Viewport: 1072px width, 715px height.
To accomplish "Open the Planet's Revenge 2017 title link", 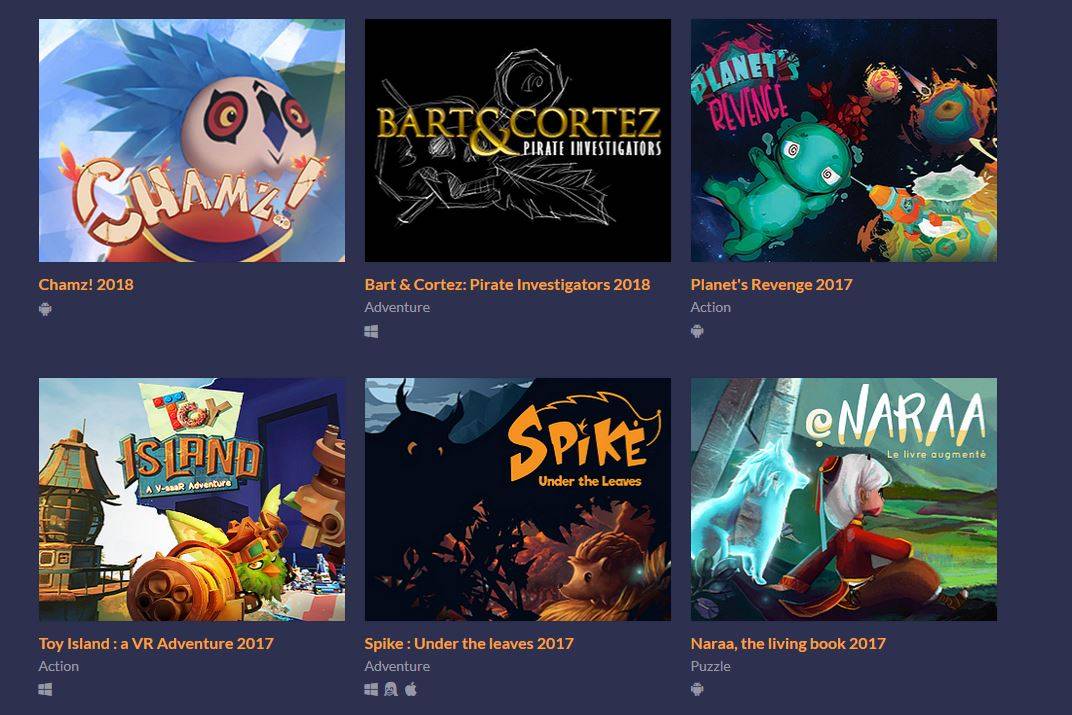I will pyautogui.click(x=771, y=284).
